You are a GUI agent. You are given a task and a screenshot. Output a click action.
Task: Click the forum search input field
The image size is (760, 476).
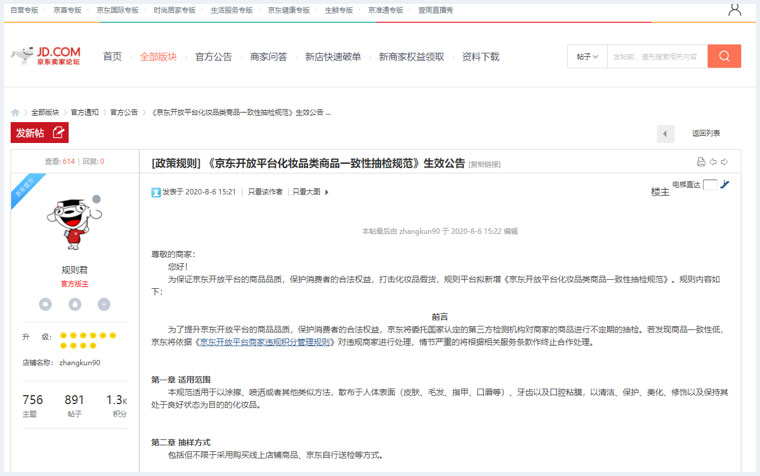click(x=657, y=57)
